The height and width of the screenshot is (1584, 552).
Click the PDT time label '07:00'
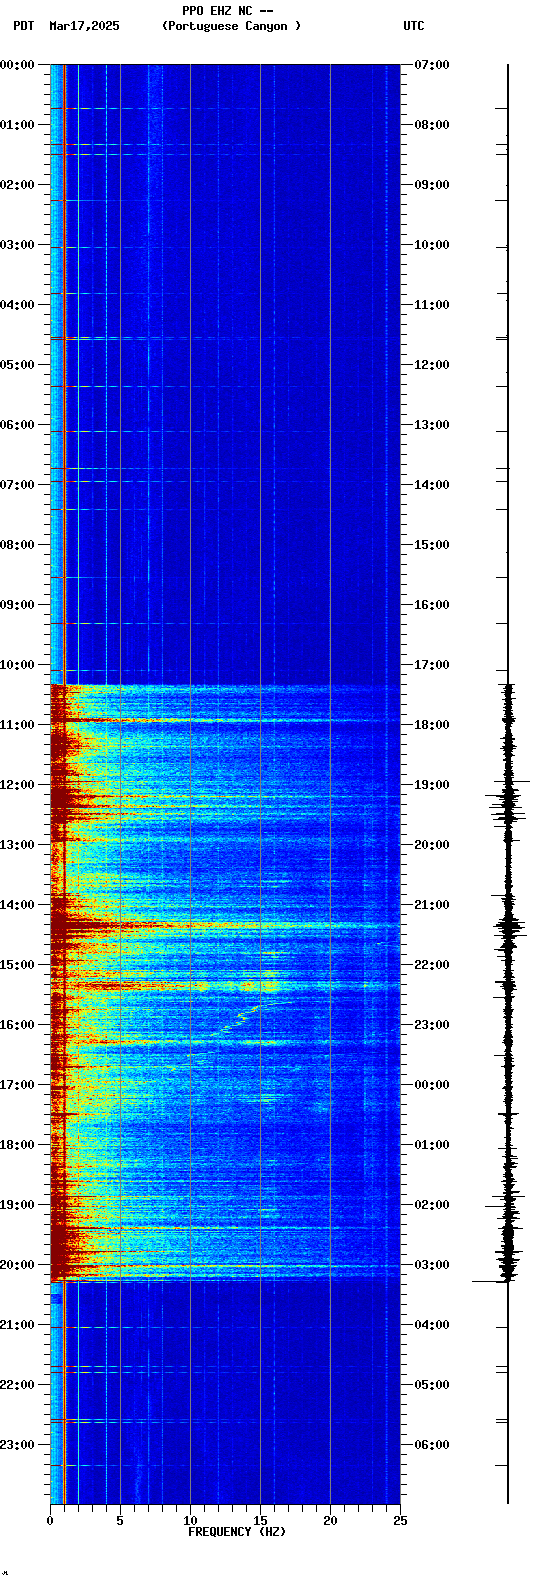click(x=17, y=485)
